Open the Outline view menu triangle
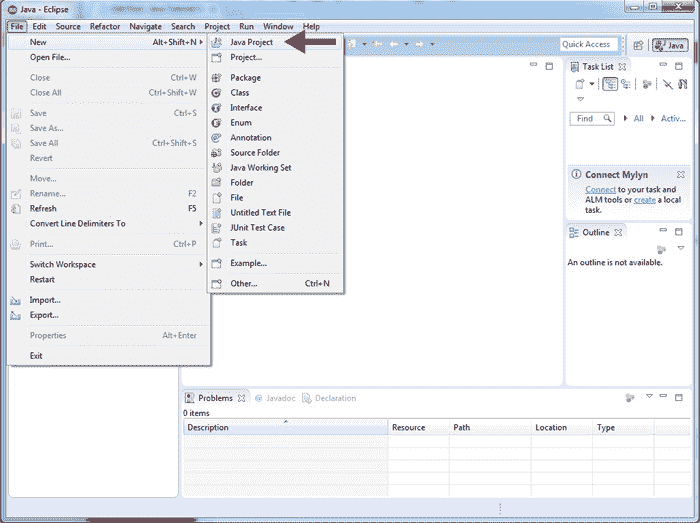Screen dimensions: 700x523 [x=681, y=248]
